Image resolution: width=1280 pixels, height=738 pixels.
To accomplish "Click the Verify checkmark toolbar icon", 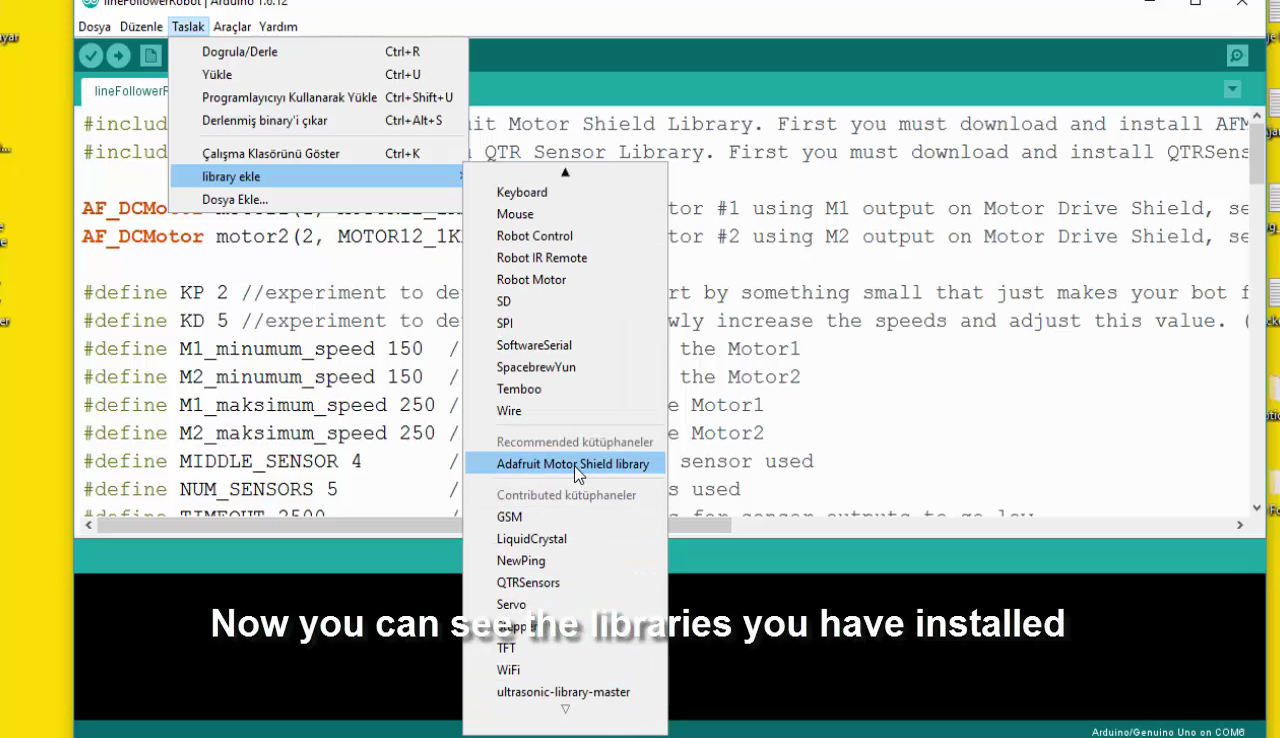I will point(91,56).
